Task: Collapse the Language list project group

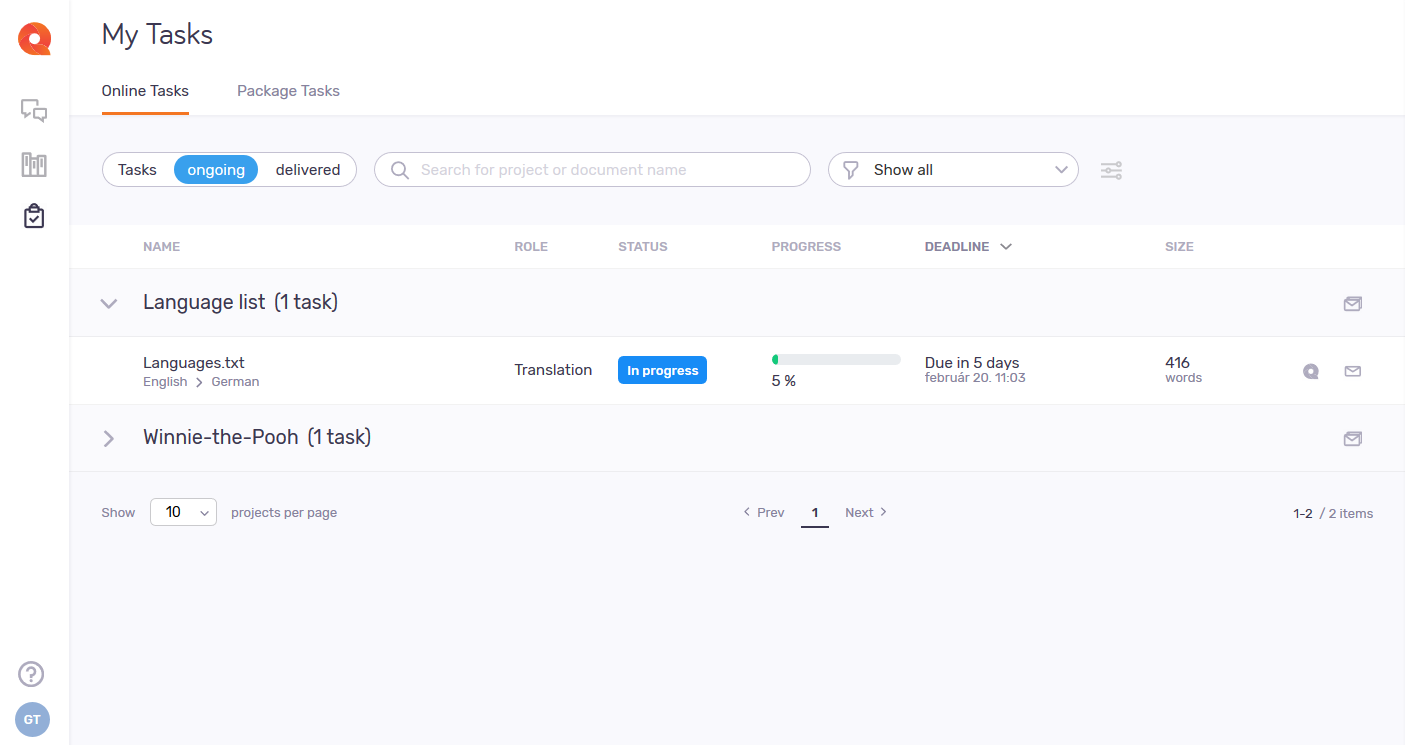Action: (x=109, y=303)
